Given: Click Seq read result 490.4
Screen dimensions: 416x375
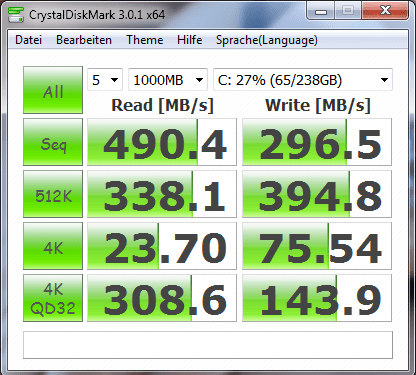Looking at the screenshot, I should pyautogui.click(x=162, y=142).
